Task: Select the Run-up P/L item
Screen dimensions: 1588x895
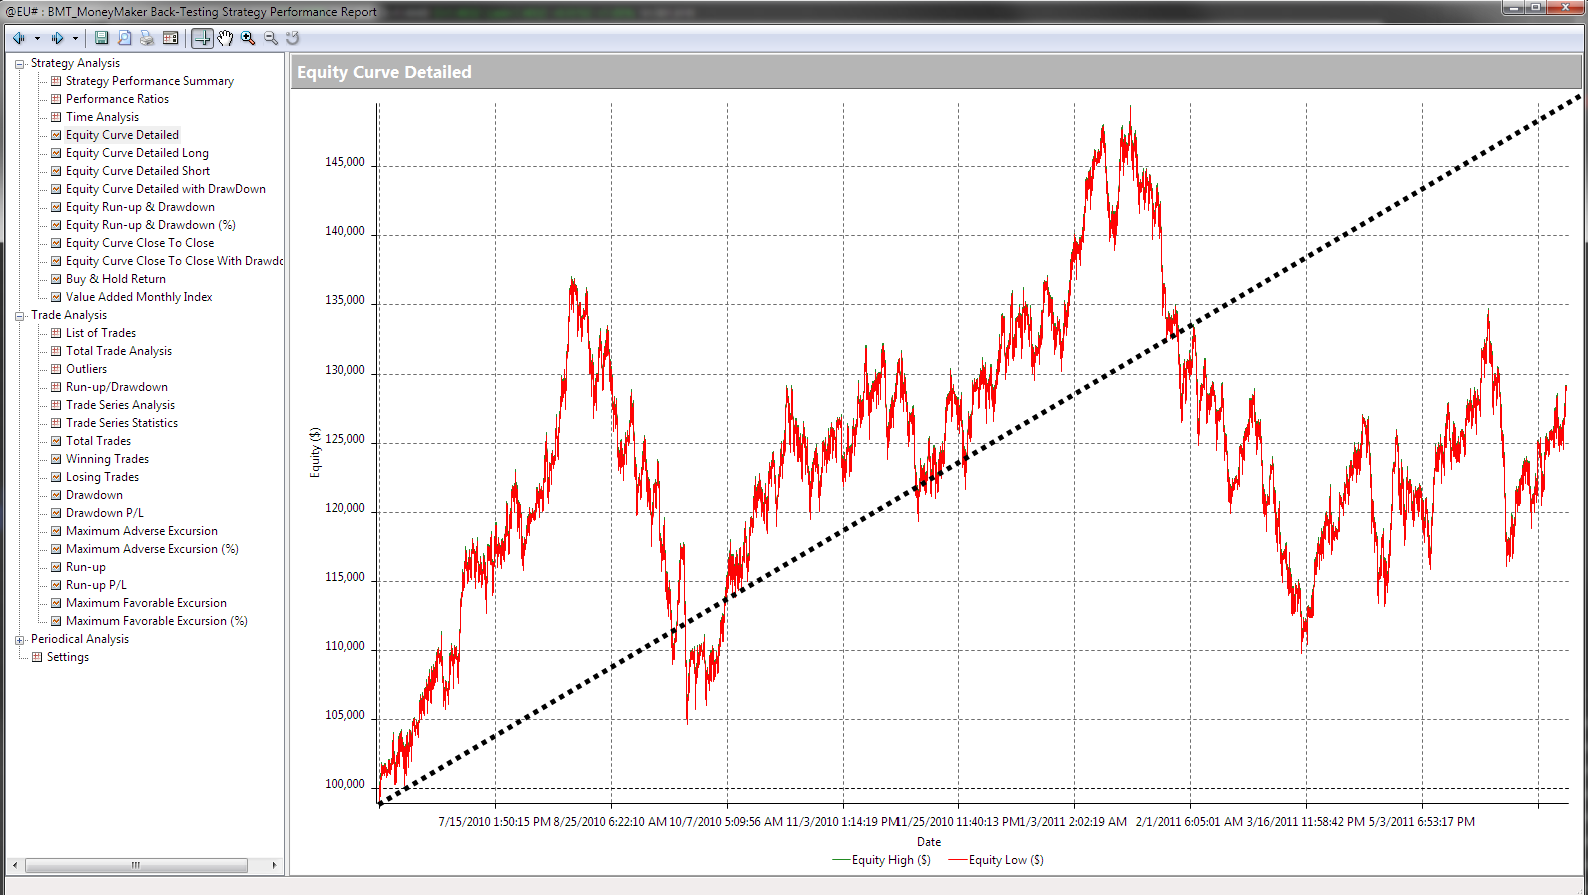Action: pyautogui.click(x=96, y=585)
